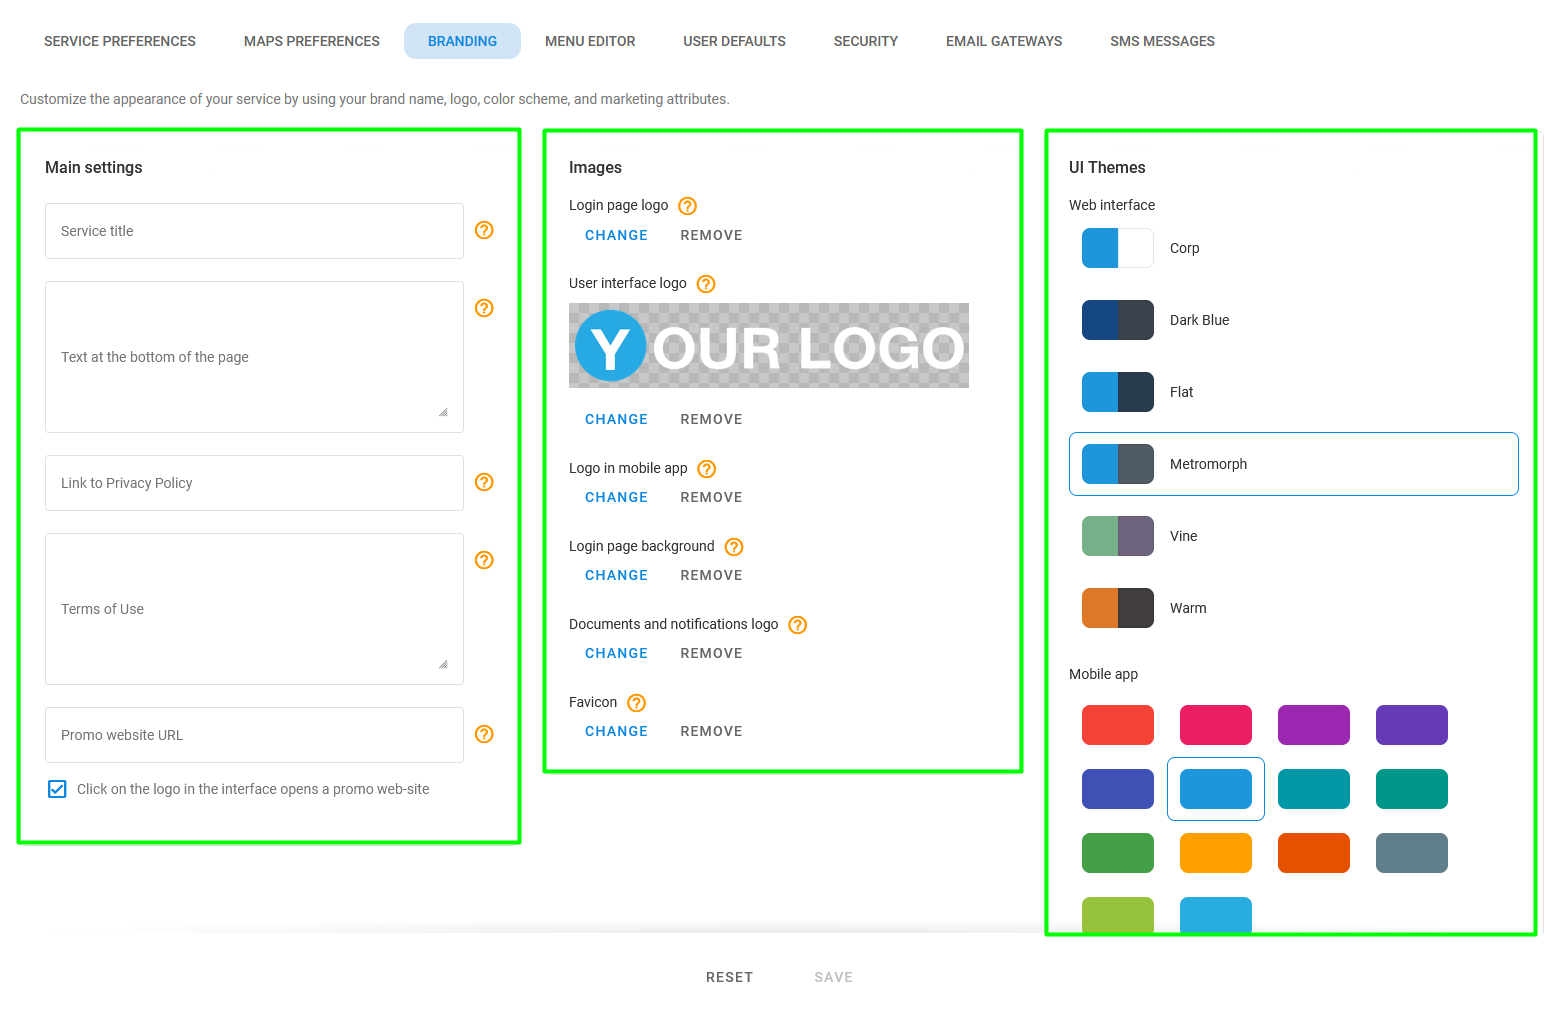This screenshot has height=1013, width=1545.
Task: Open help for Text at the bottom field
Action: pyautogui.click(x=484, y=308)
